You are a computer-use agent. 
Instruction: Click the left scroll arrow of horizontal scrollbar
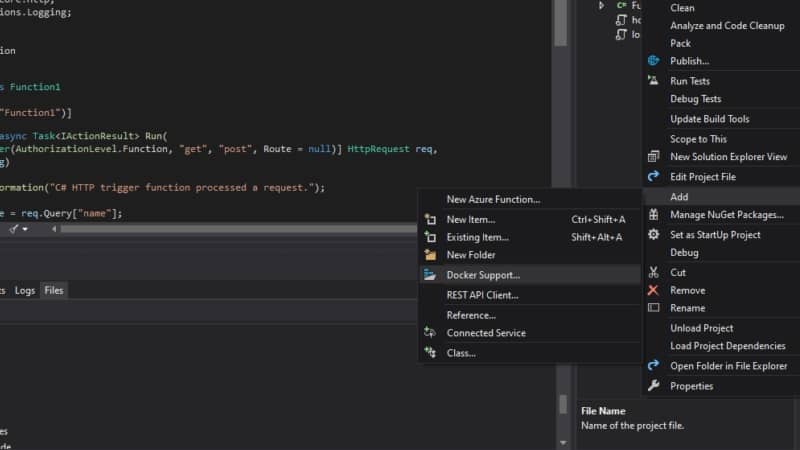click(54, 229)
